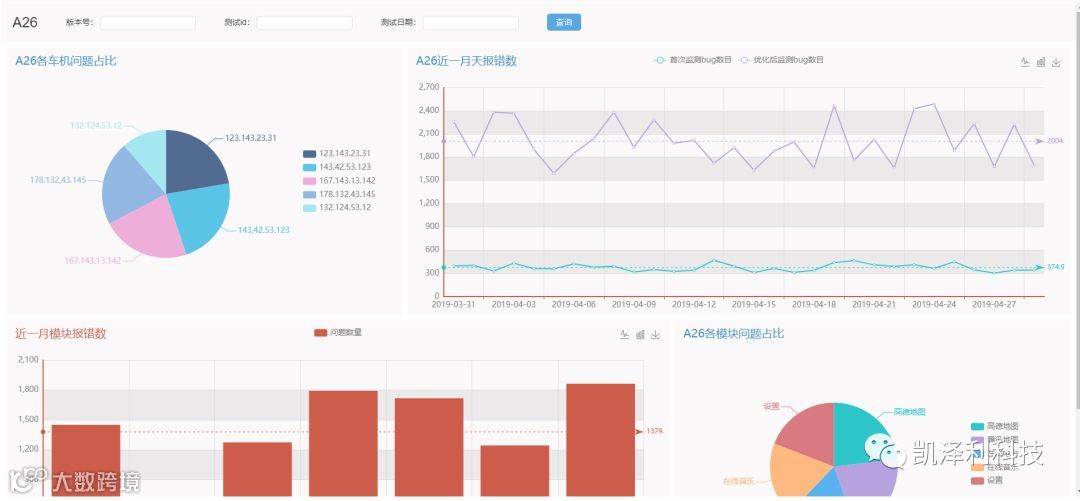Download the A26近一月天报错数 chart as image

[1056, 62]
